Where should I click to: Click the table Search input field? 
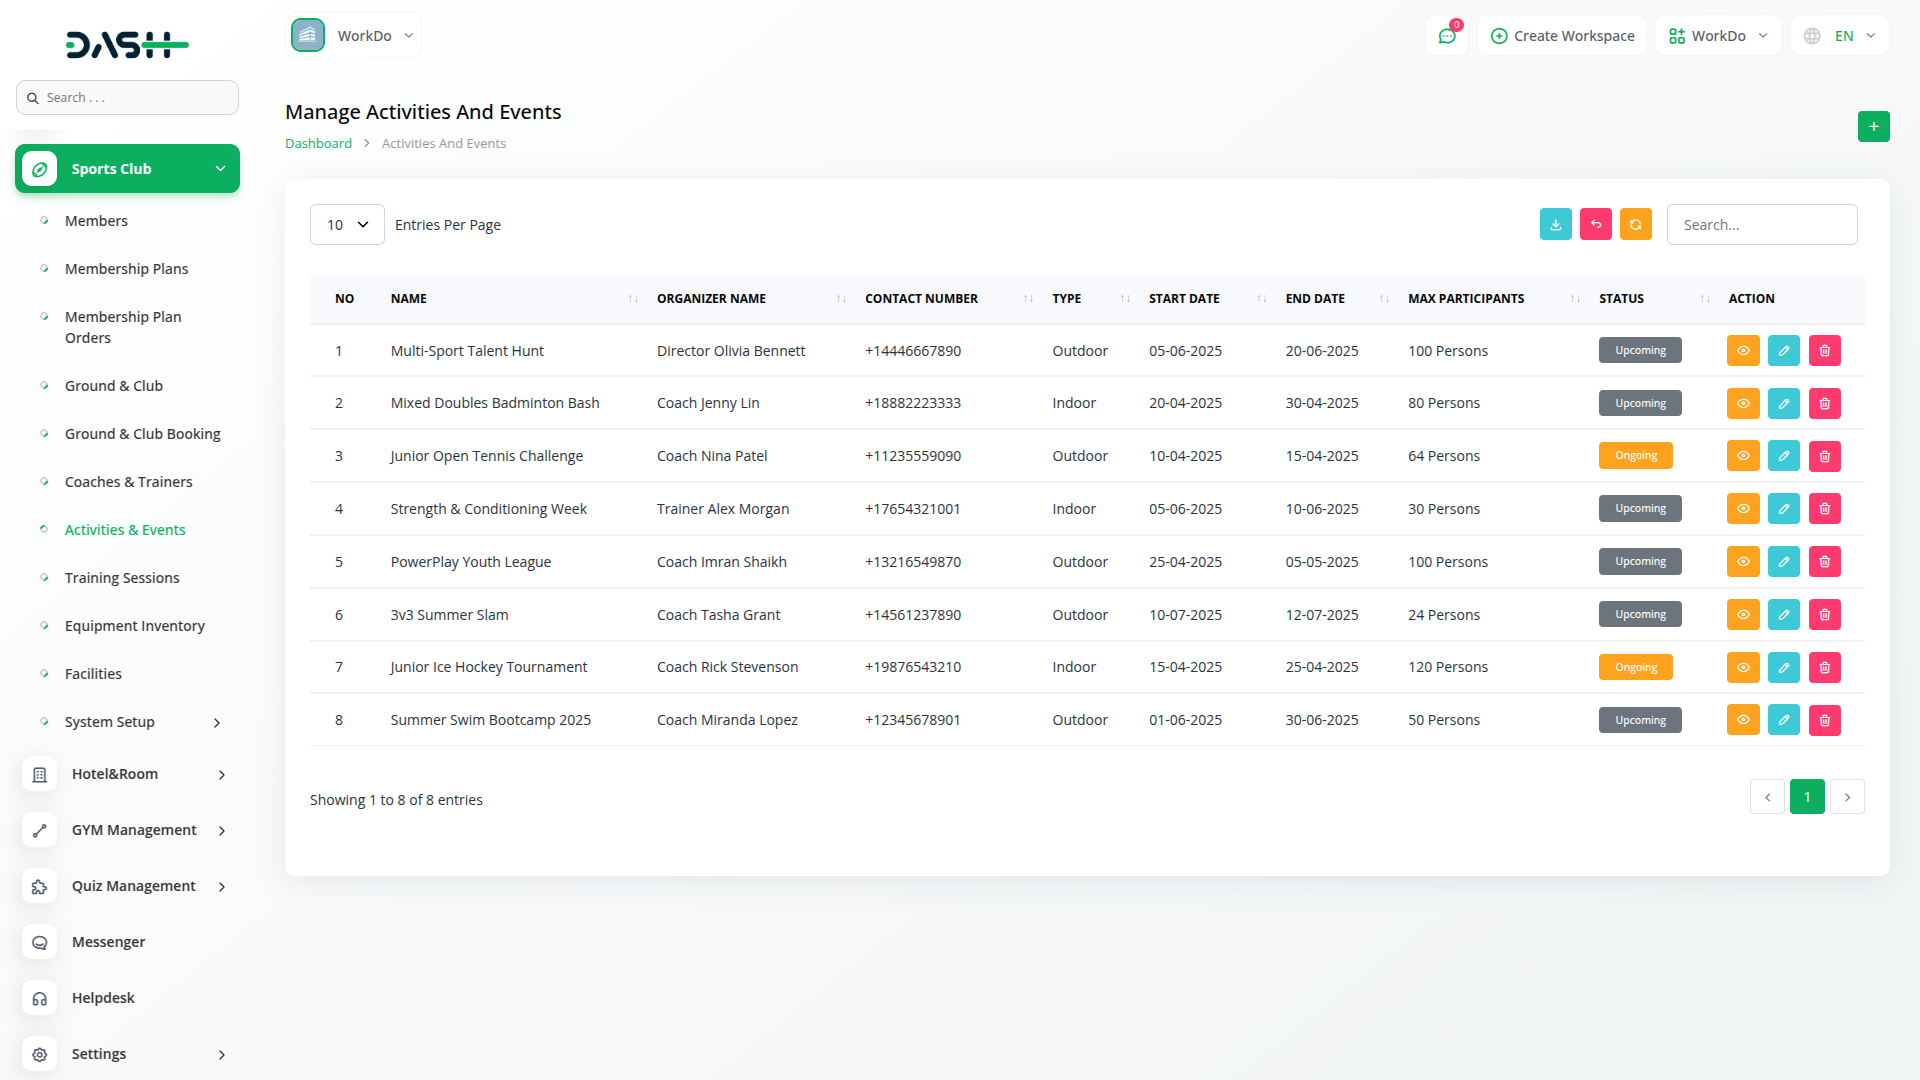[1762, 225]
